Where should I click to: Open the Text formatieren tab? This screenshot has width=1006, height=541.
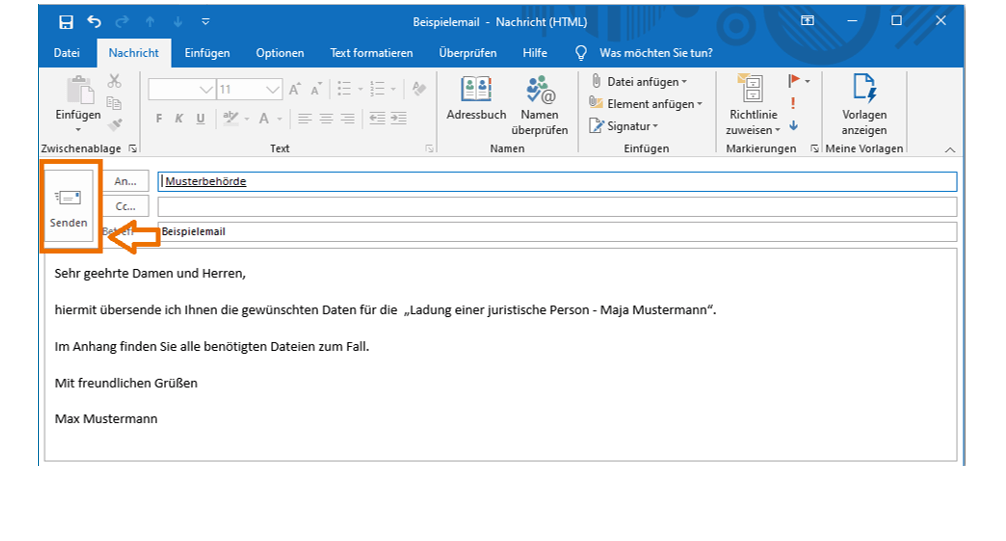click(x=371, y=53)
